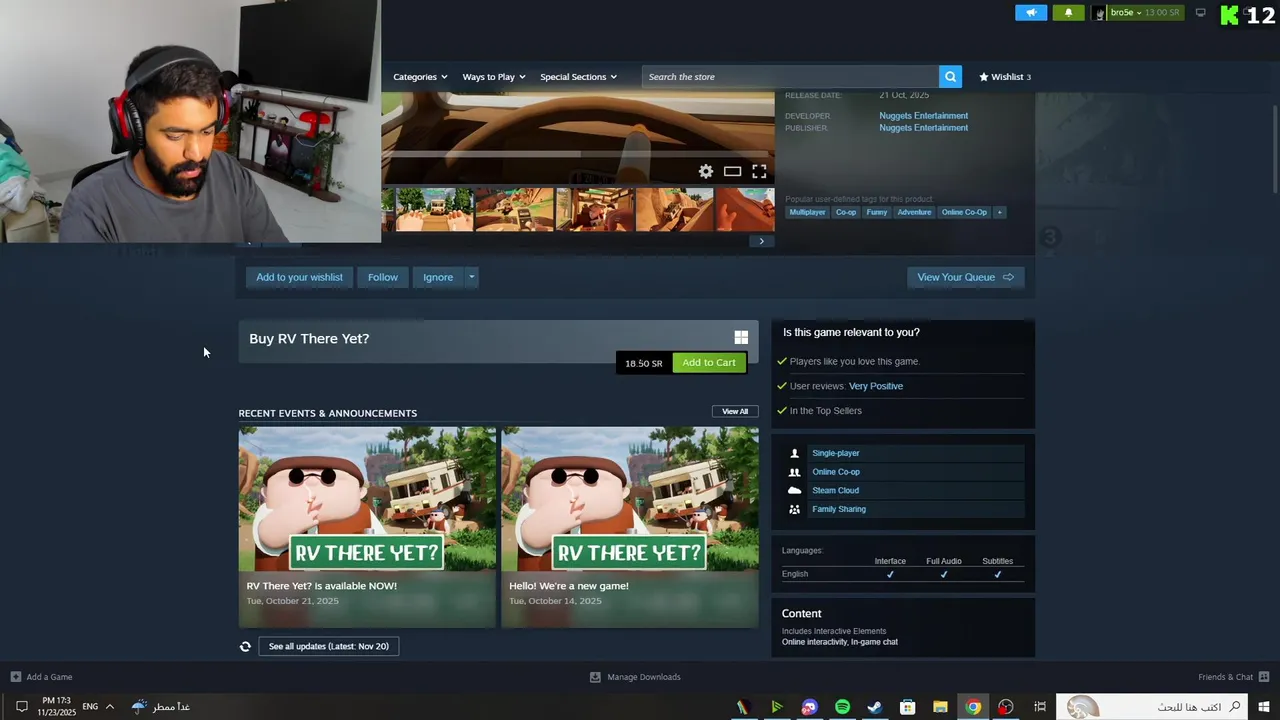This screenshot has height=720, width=1280.
Task: Open the Windows notification center icon
Action: pyautogui.click(x=21, y=707)
